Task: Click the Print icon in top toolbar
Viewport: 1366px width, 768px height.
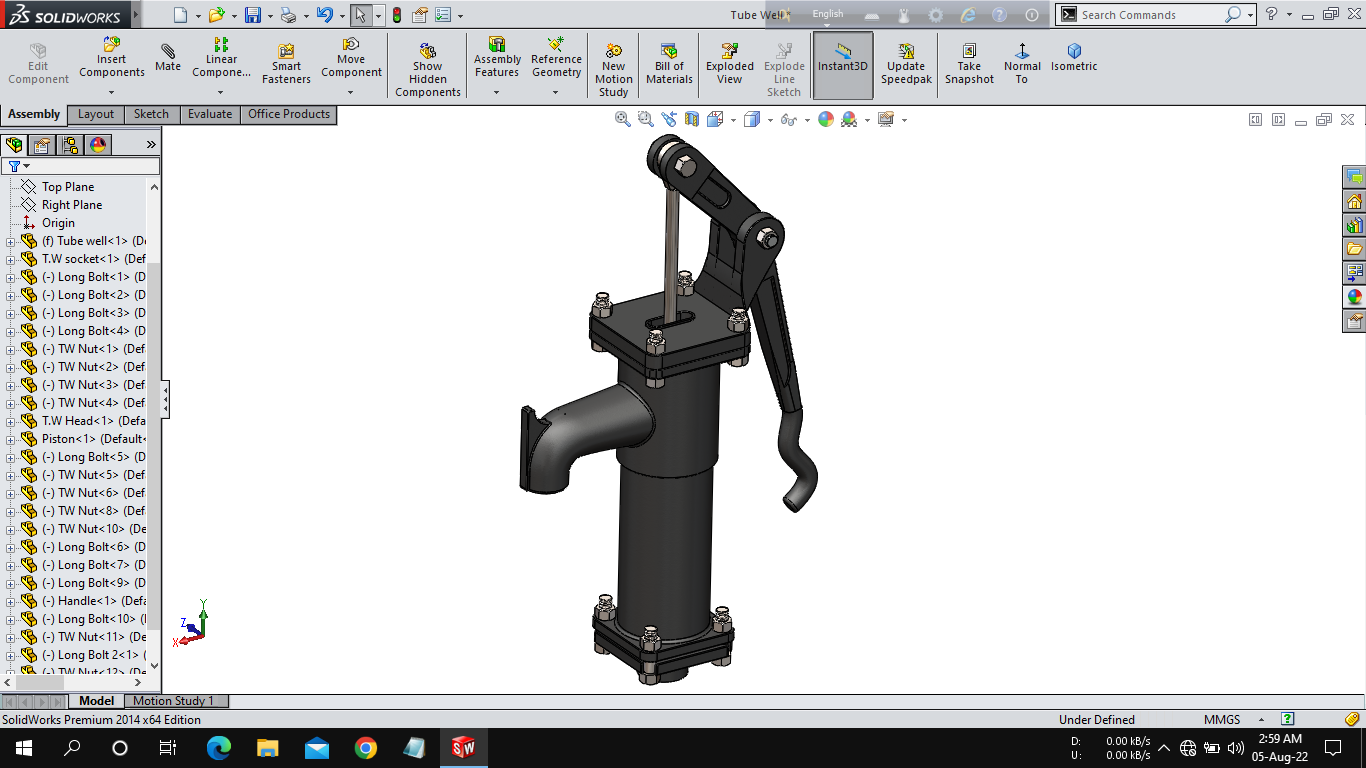Action: point(288,15)
